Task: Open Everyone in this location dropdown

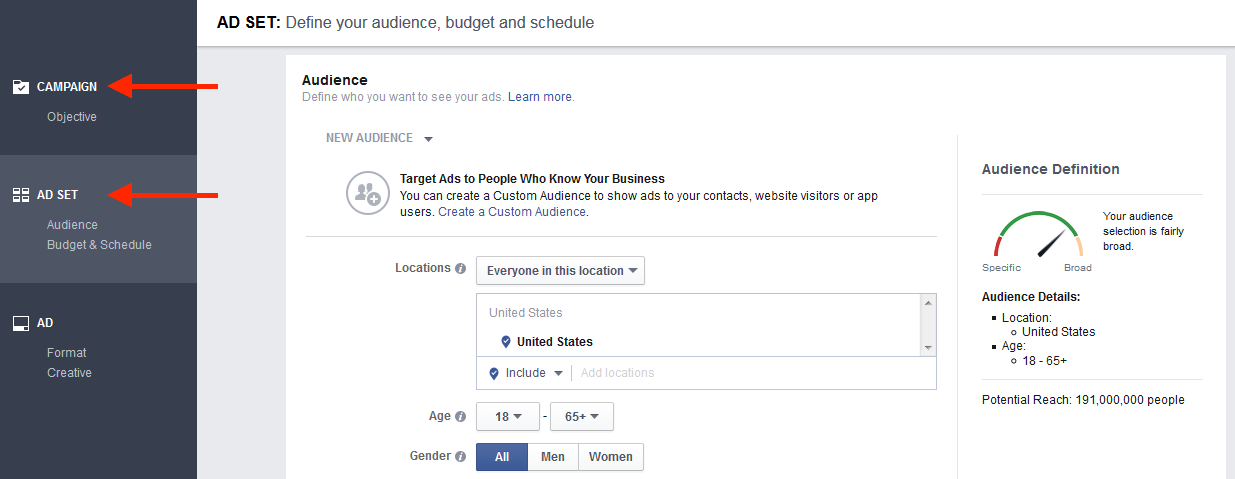Action: [x=560, y=271]
